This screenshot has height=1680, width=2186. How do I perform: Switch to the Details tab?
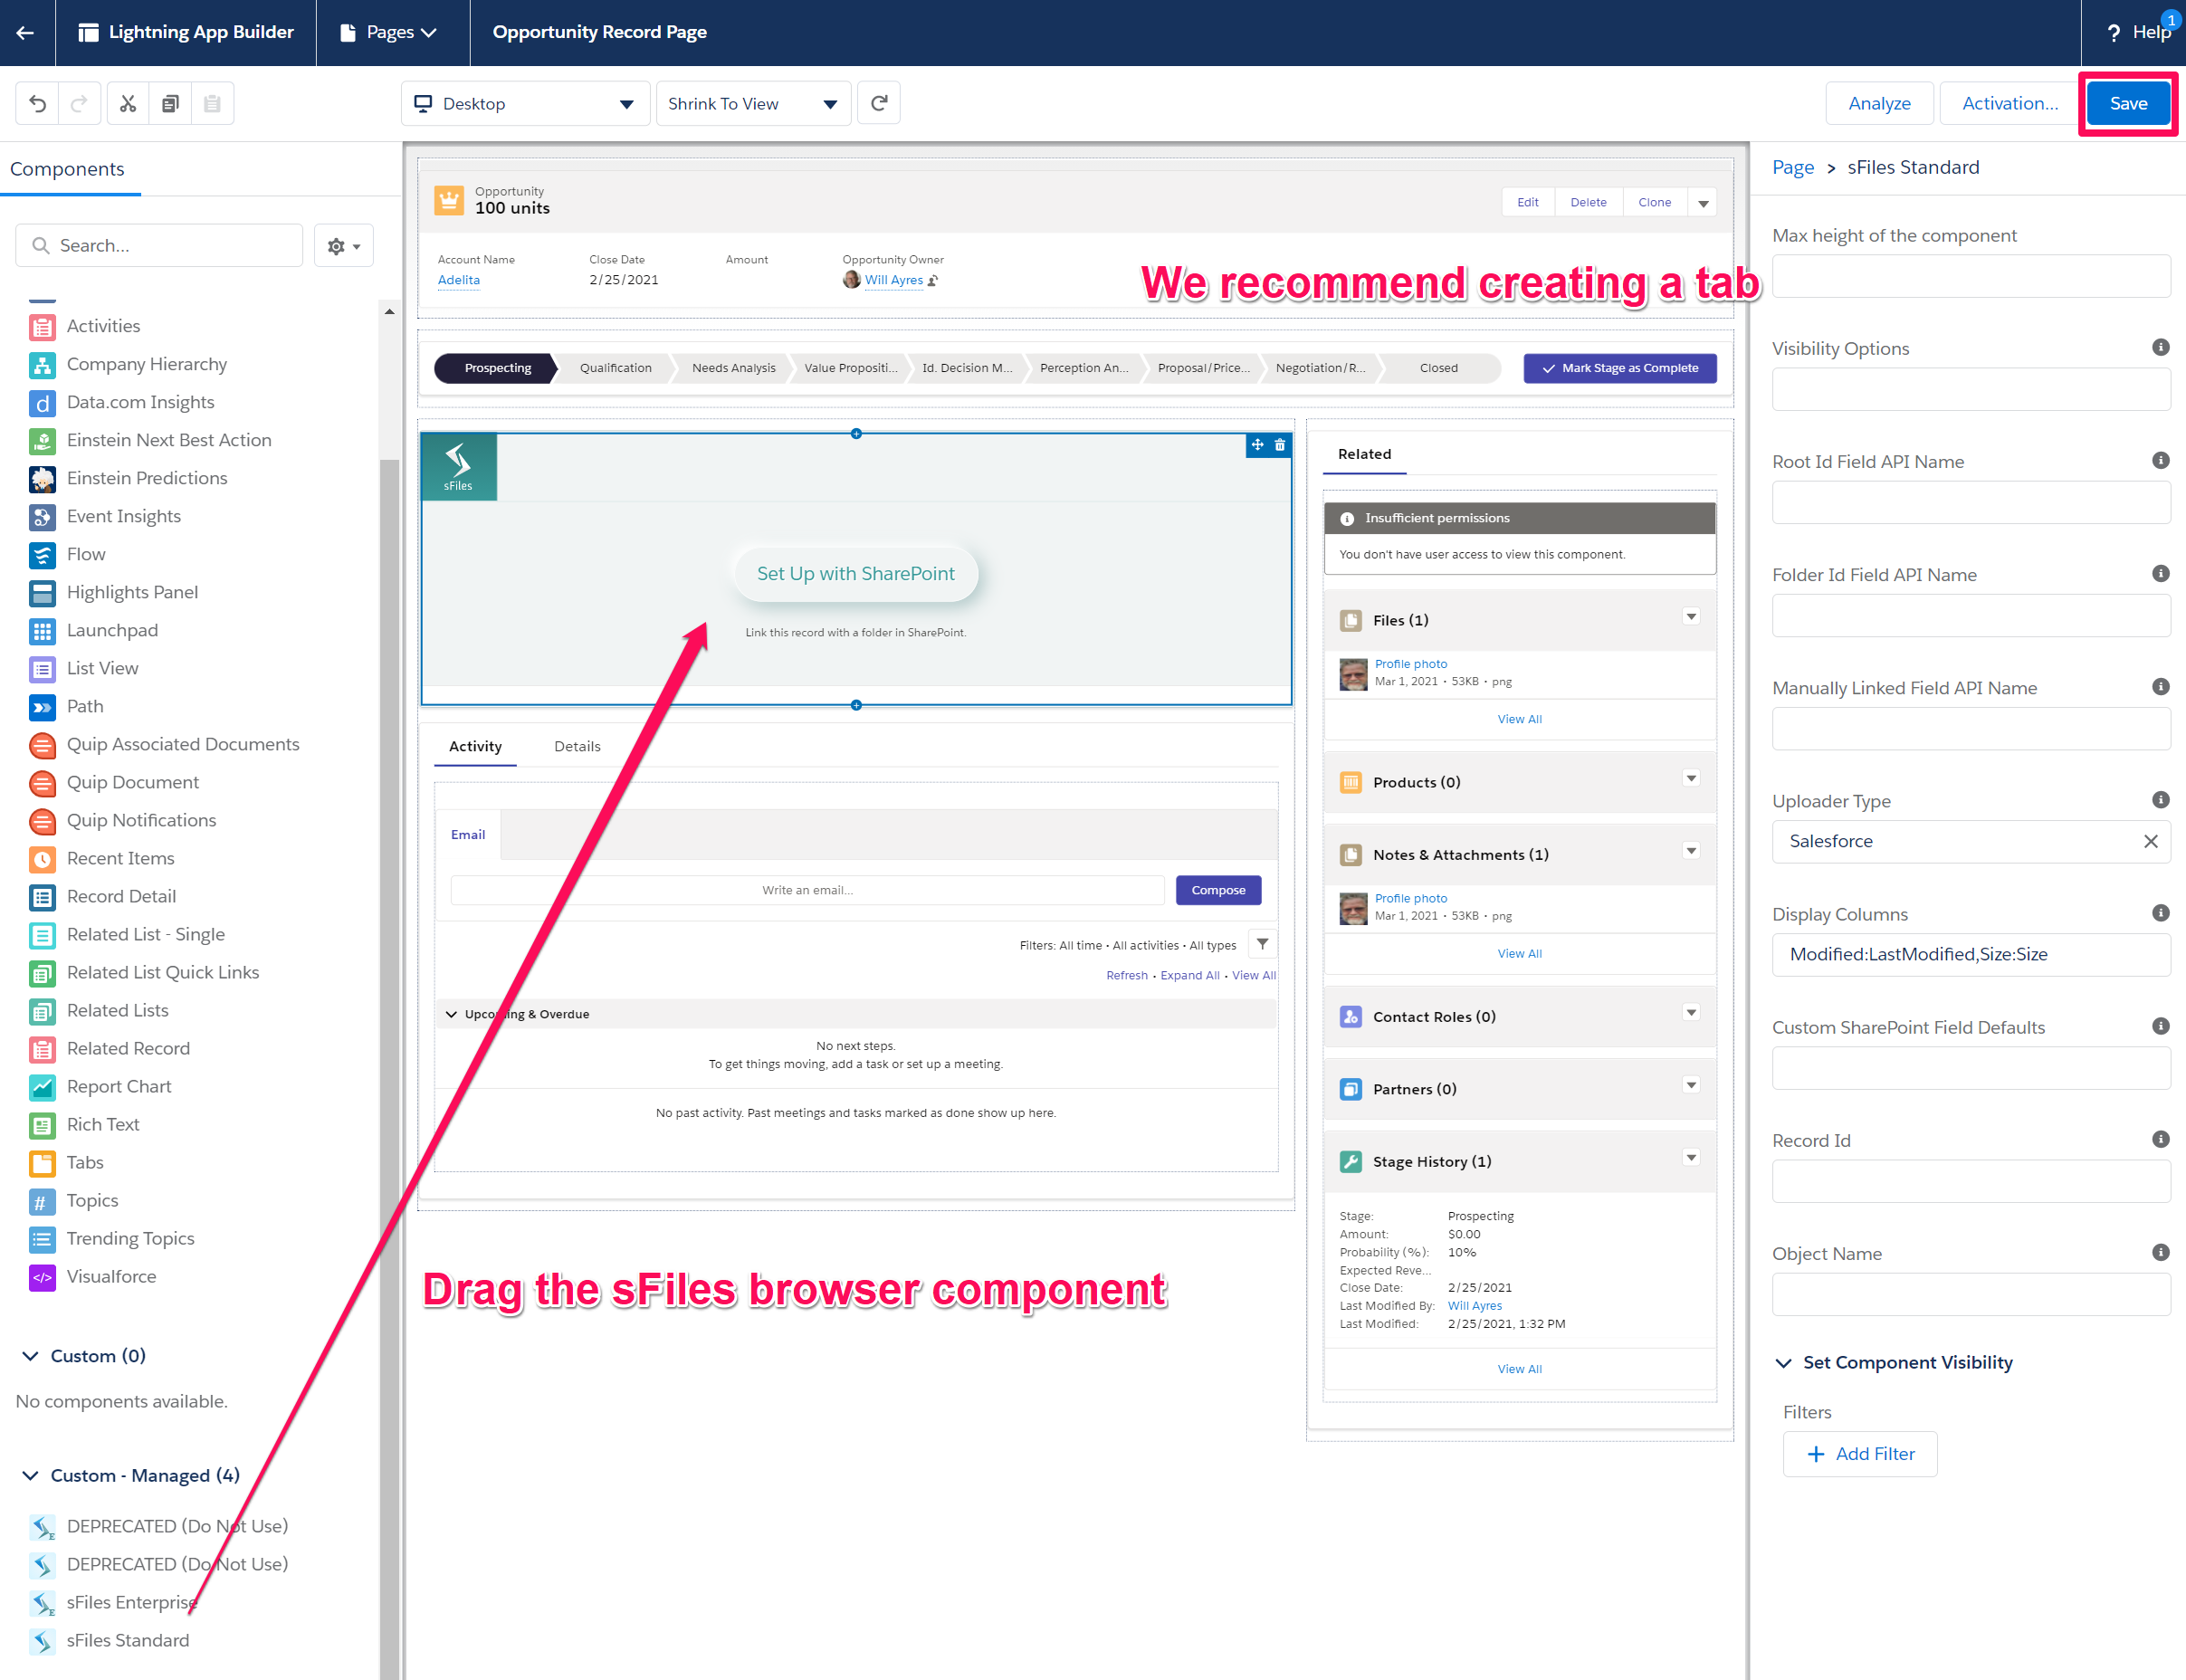click(577, 746)
